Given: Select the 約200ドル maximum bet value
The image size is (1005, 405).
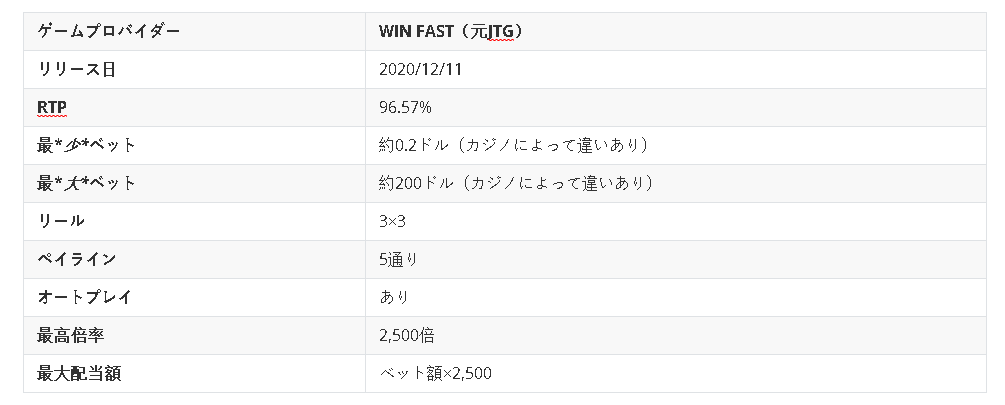Looking at the screenshot, I should [517, 183].
